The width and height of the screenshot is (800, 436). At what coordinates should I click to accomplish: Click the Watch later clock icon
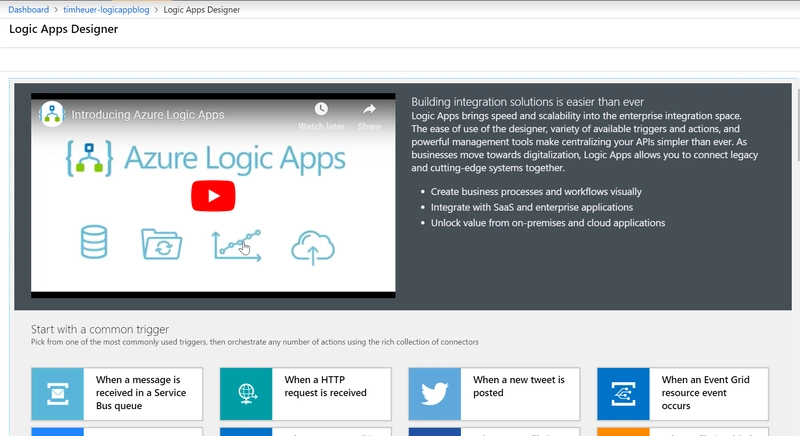point(321,111)
